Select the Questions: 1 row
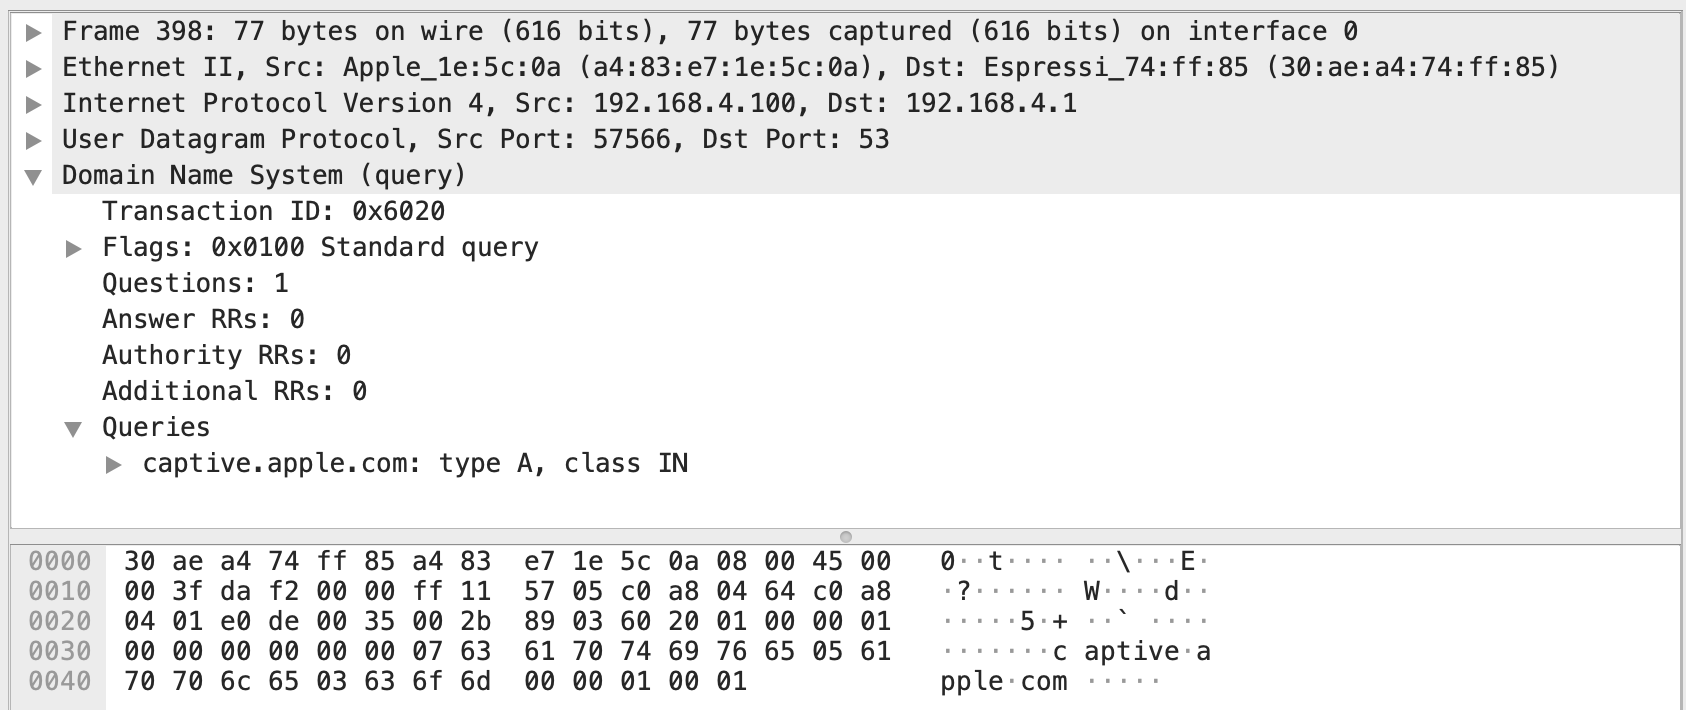The image size is (1686, 710). point(195,283)
